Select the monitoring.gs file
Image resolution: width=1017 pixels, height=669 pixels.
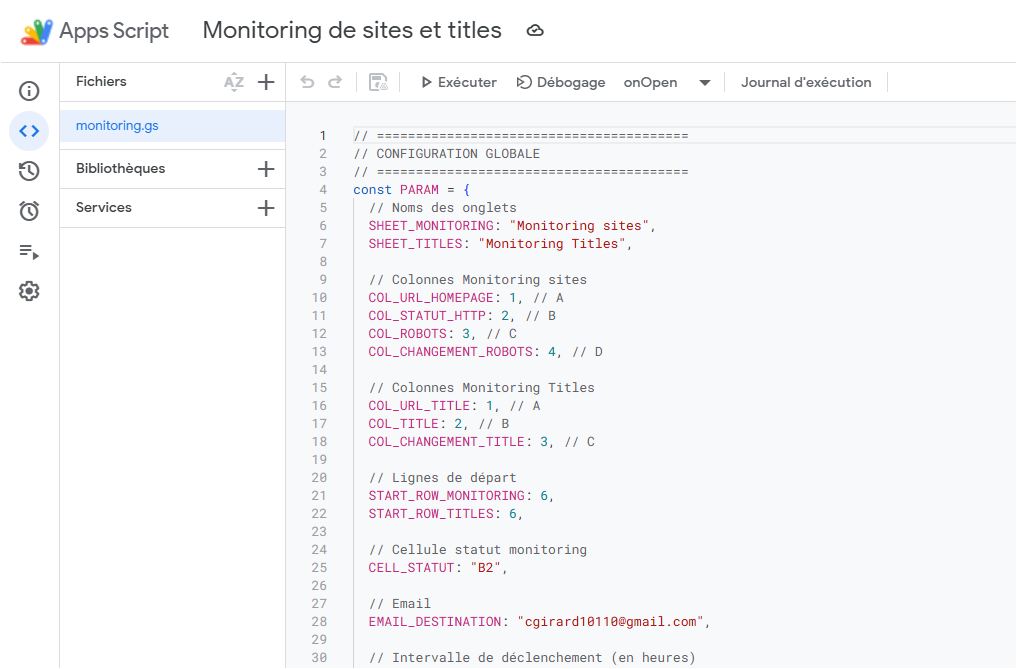point(117,126)
